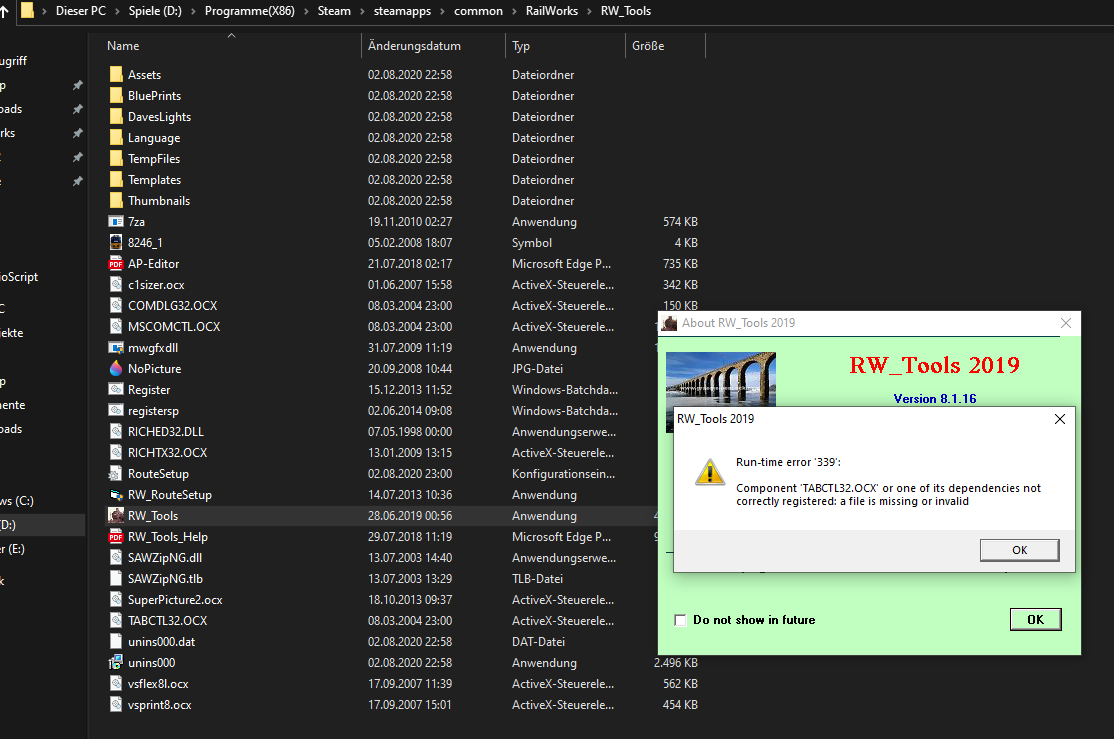Expand the chevron after steamapps breadcrumb
1114x739 pixels.
click(443, 11)
